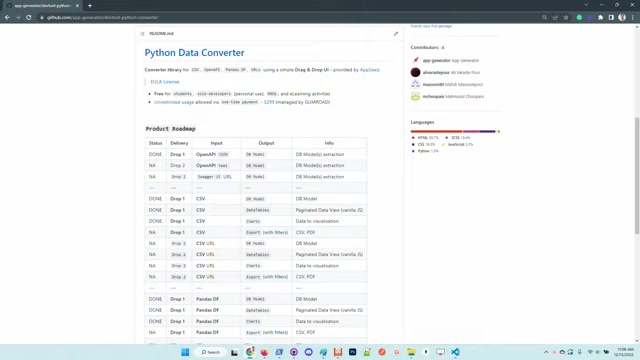Viewport: 640px width, 360px height.
Task: Click the purple segment of language bar
Action: click(x=471, y=131)
